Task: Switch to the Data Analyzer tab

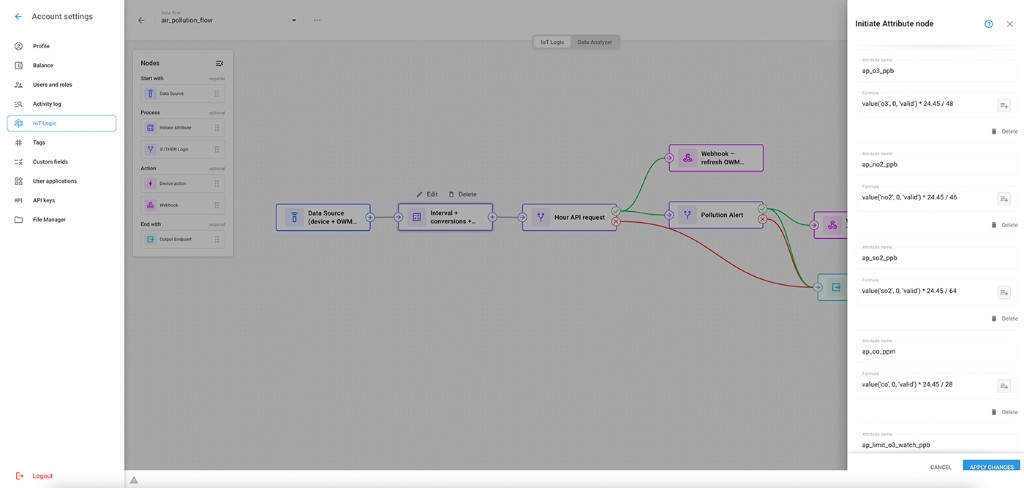Action: (x=594, y=42)
